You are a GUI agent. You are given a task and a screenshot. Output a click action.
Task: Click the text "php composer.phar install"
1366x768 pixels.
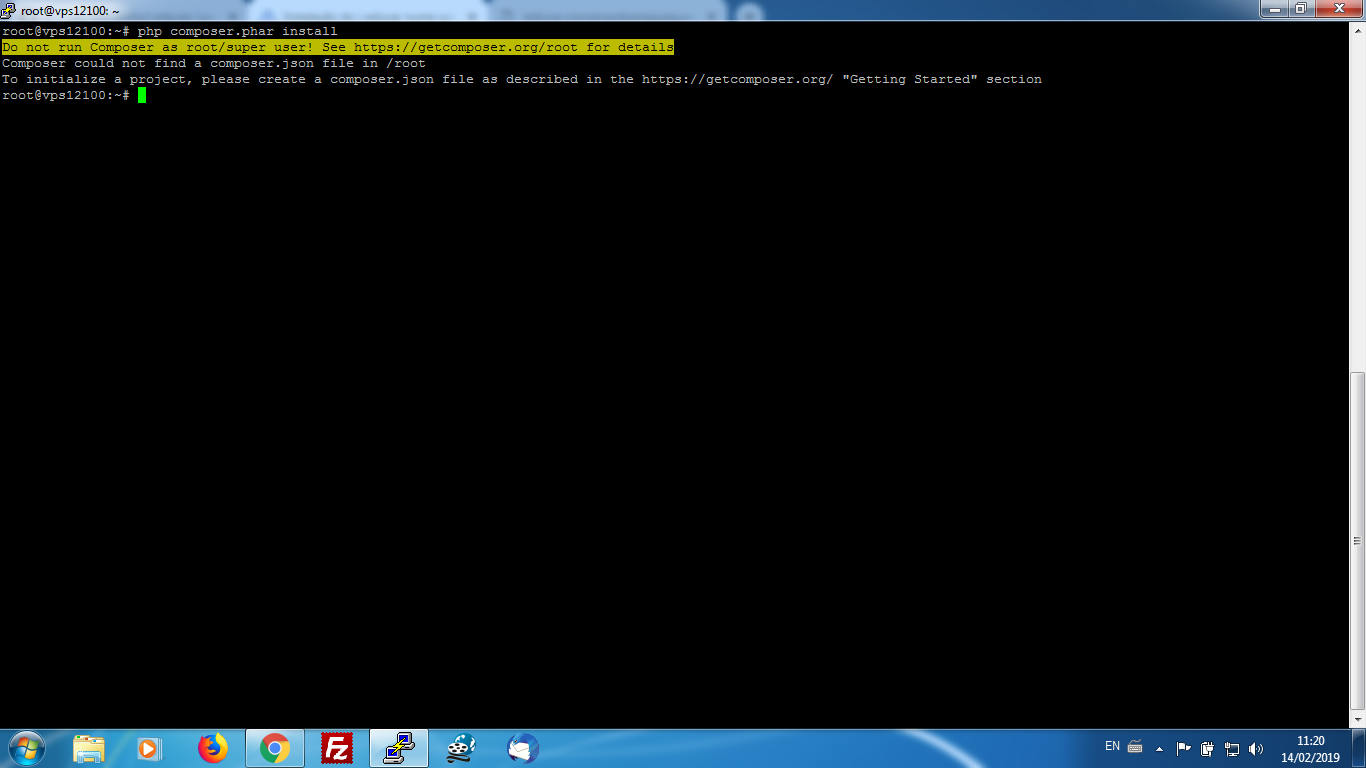(238, 31)
